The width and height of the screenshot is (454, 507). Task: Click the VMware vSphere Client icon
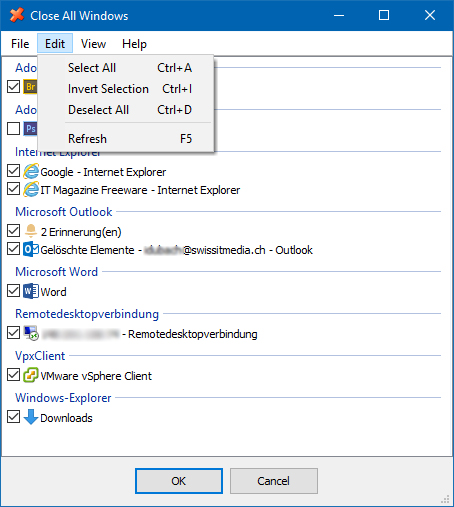pyautogui.click(x=31, y=375)
